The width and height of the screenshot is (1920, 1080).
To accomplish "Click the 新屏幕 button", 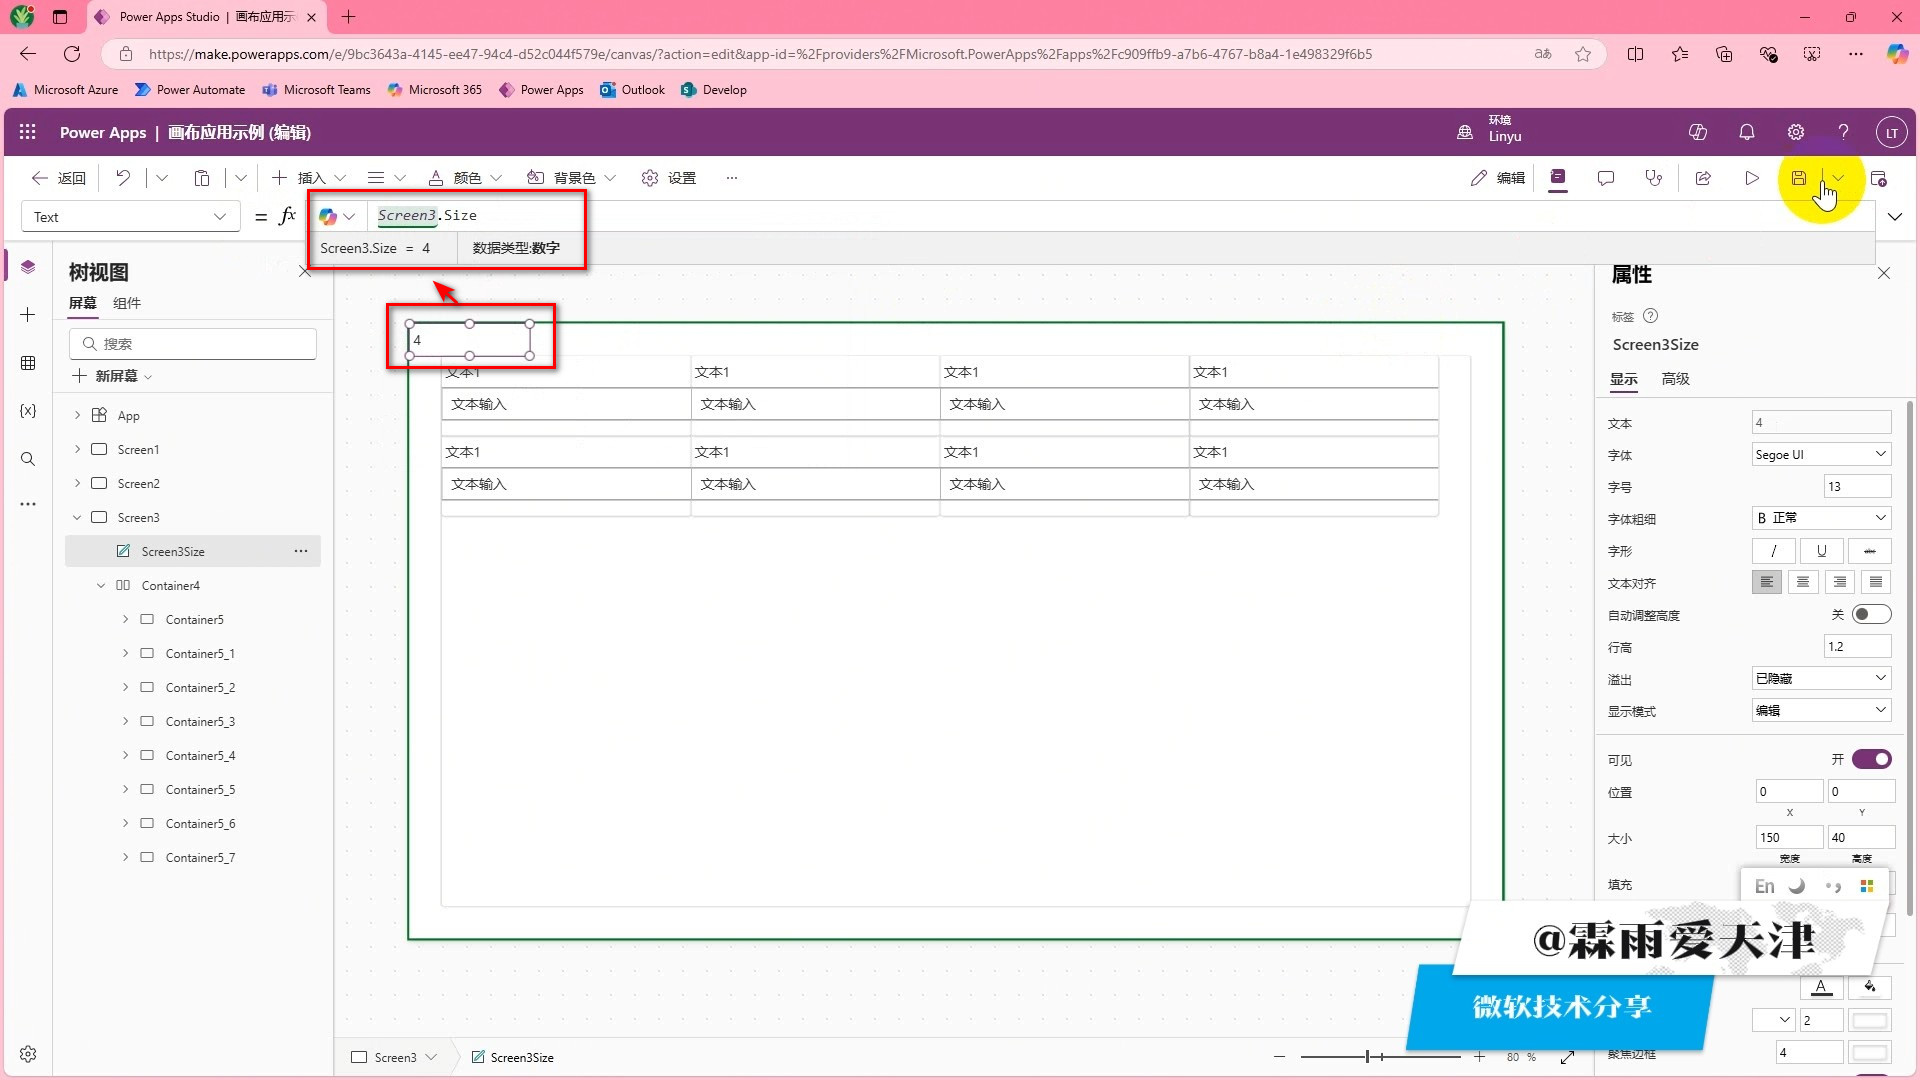I will 112,376.
